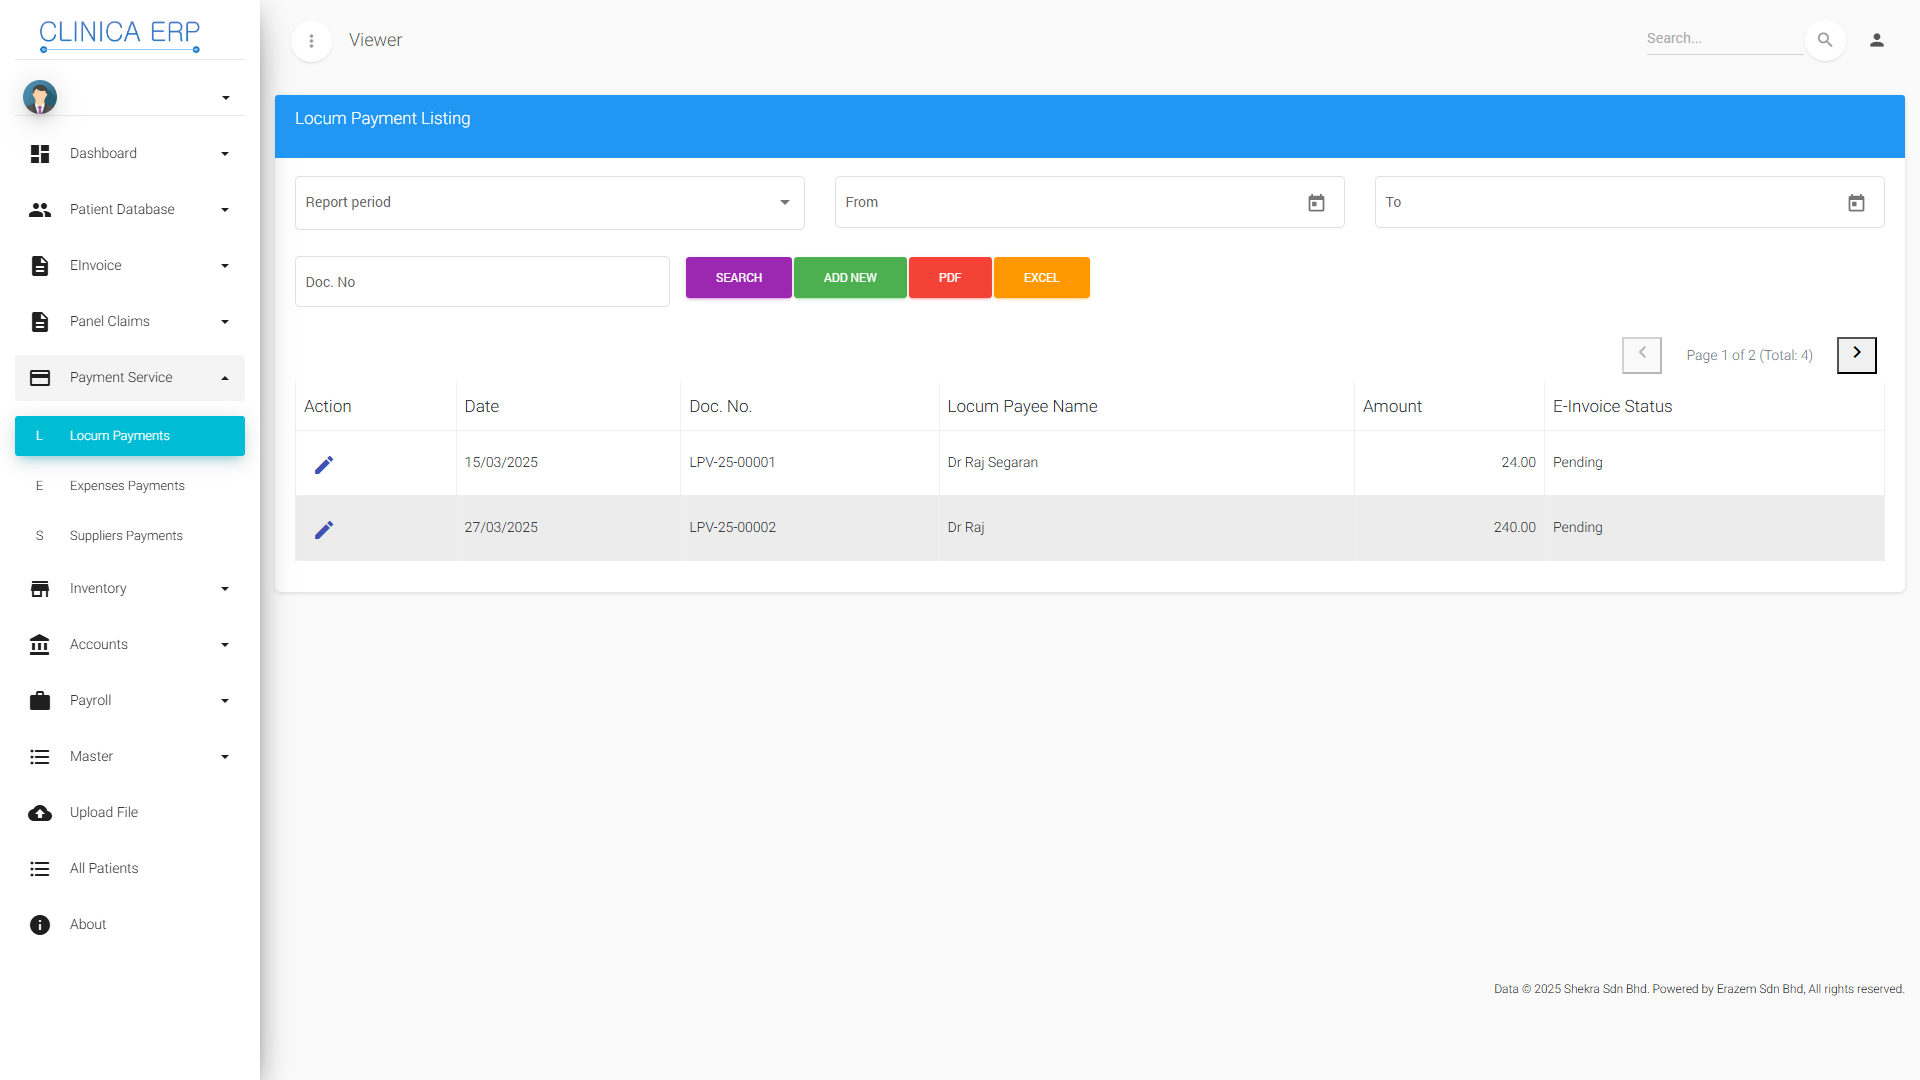
Task: Go to next page of listing
Action: [x=1856, y=354]
